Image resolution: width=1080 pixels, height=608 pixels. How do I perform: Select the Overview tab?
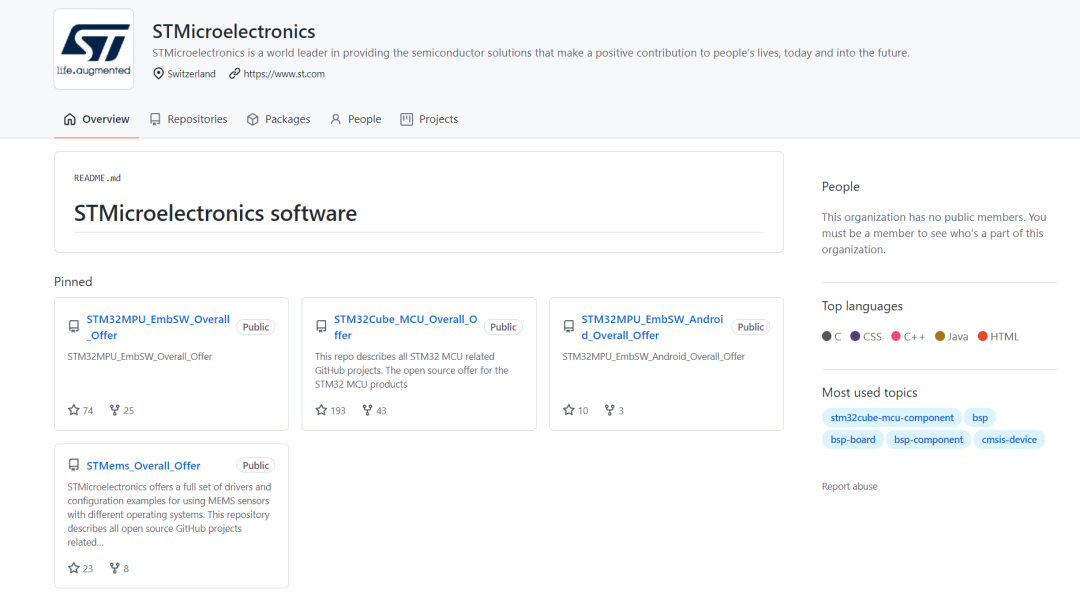(96, 119)
